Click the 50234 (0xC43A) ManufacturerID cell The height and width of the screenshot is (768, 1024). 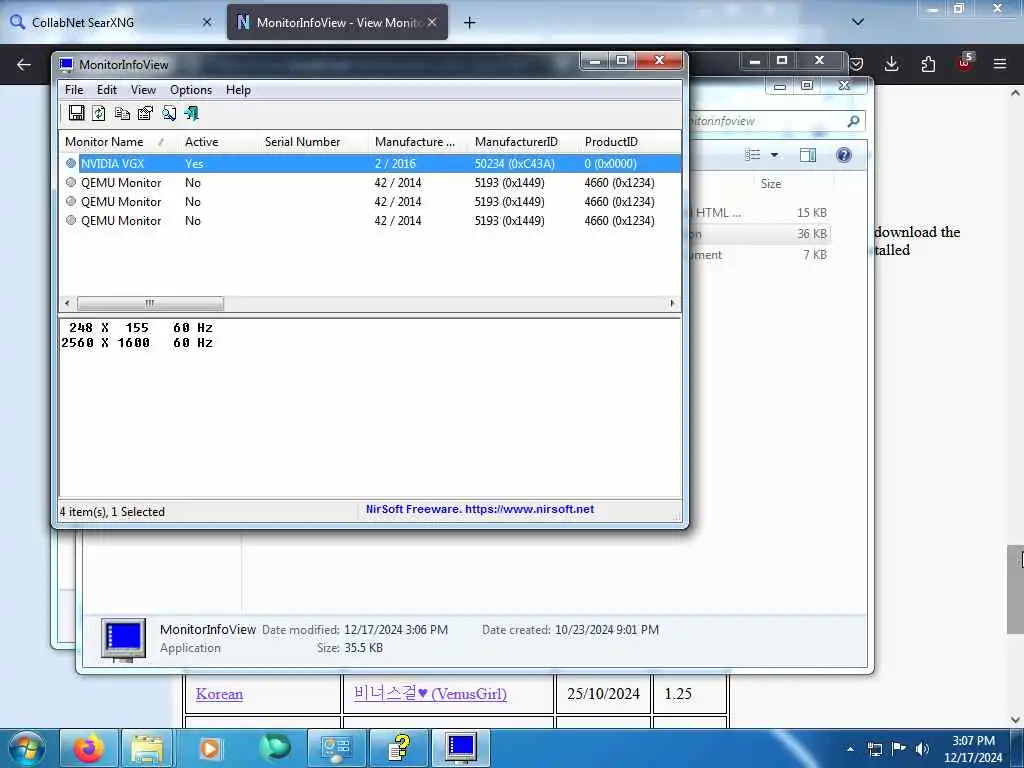[x=515, y=163]
